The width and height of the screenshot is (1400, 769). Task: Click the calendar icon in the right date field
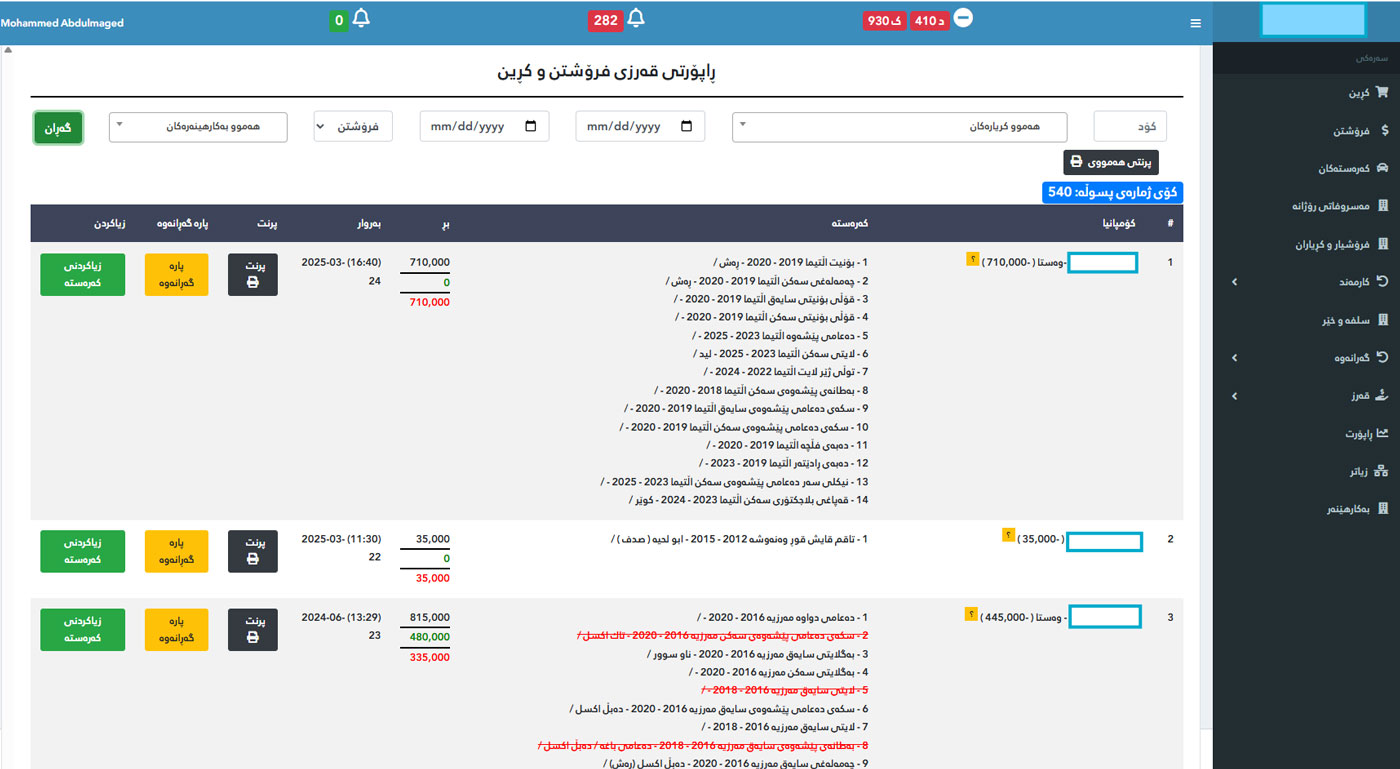[686, 127]
